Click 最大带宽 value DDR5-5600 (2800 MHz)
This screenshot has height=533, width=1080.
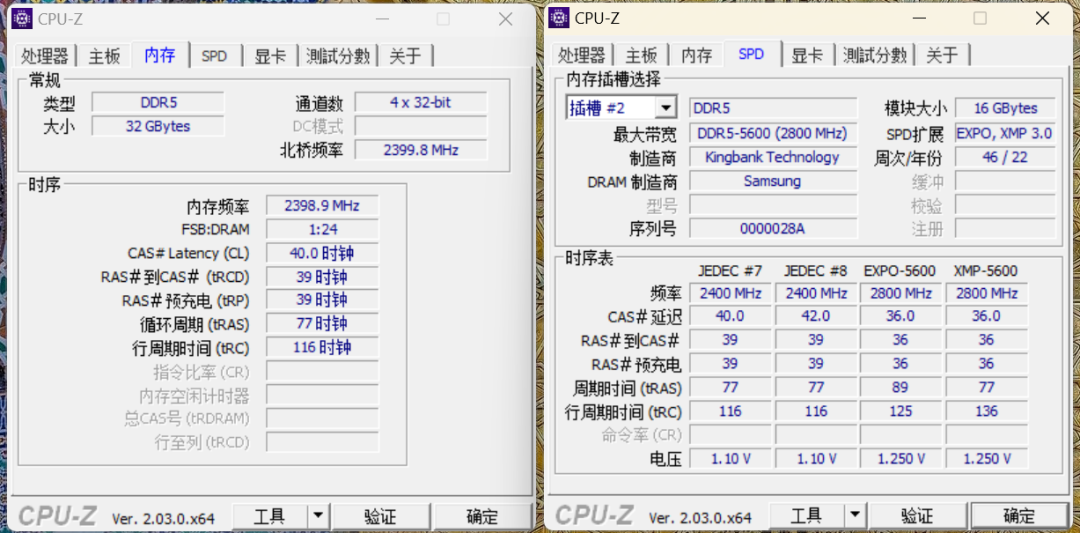[x=773, y=133]
